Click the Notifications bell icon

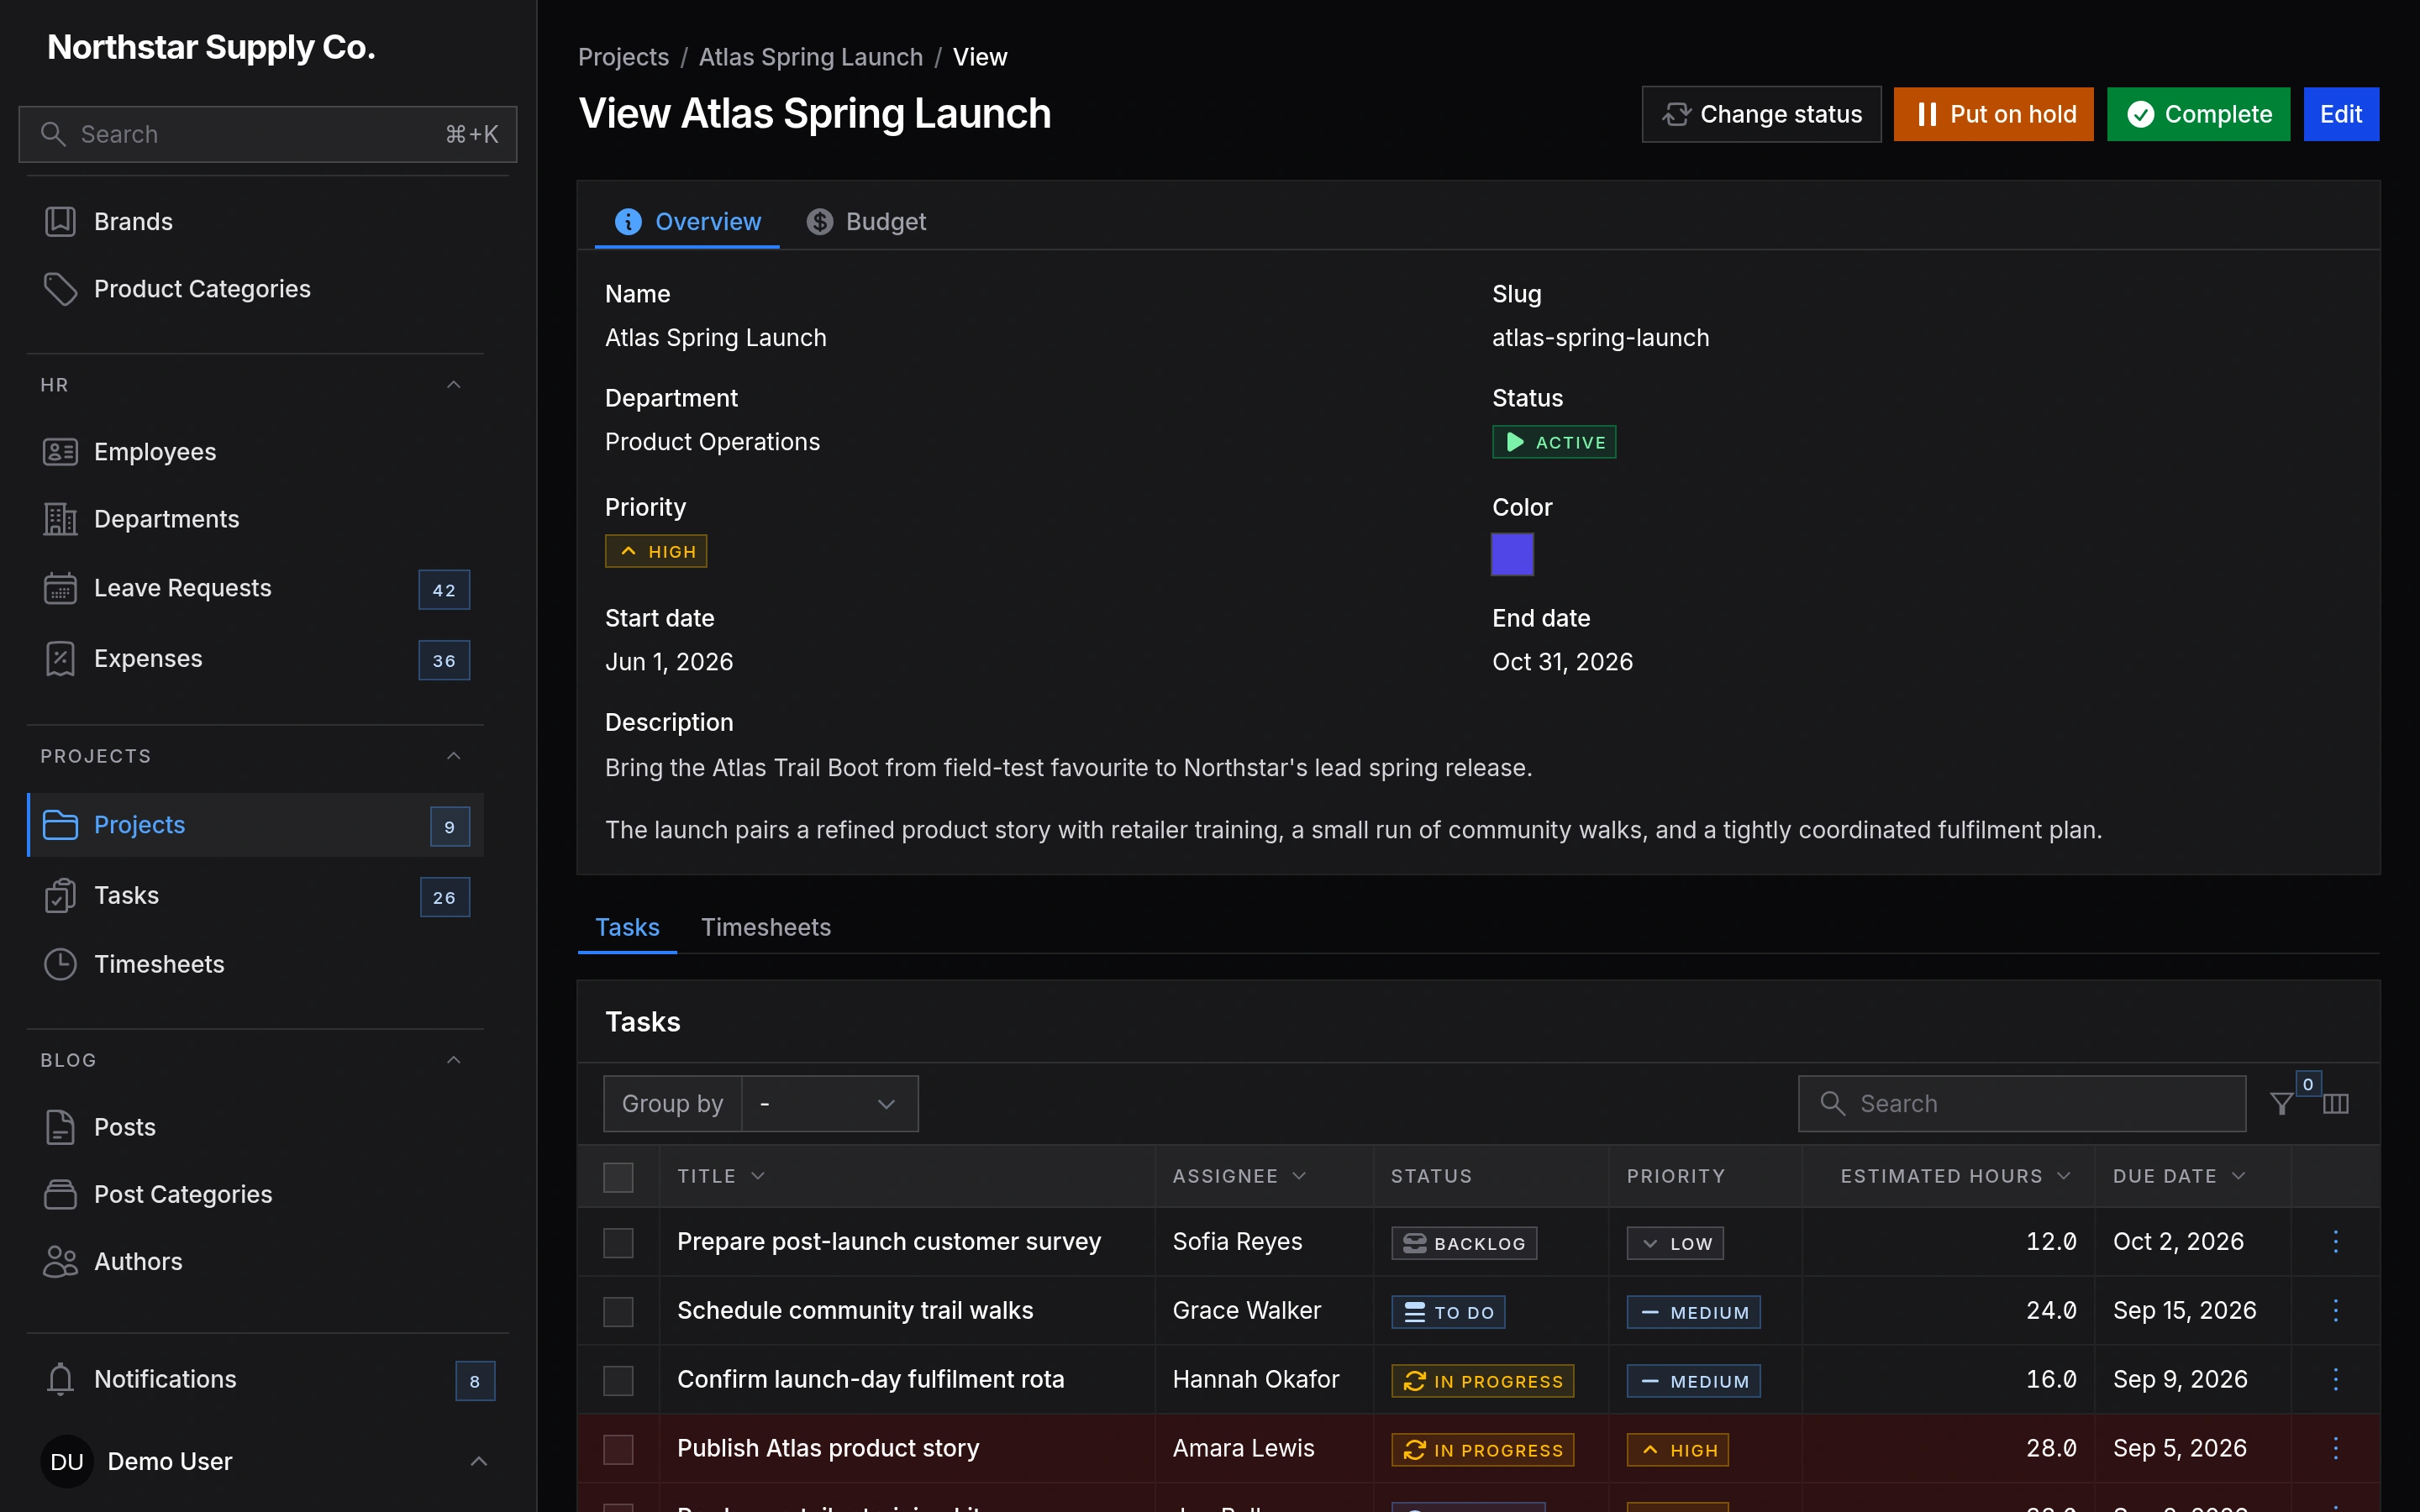coord(60,1379)
